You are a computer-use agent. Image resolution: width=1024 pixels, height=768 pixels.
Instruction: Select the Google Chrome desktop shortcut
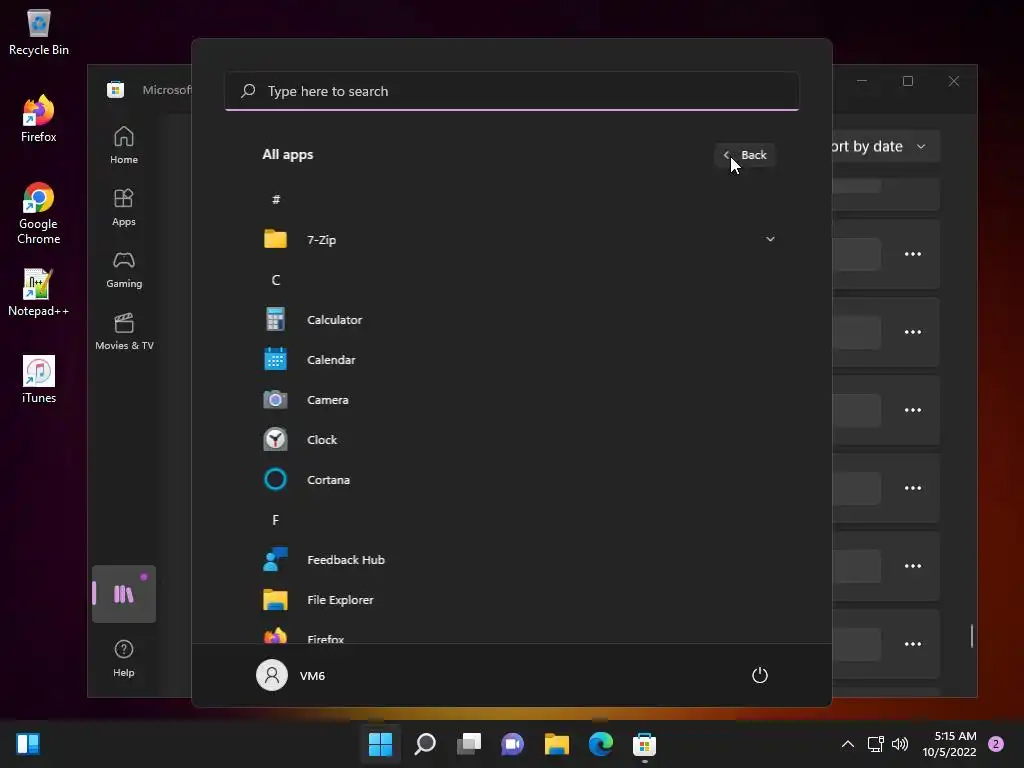[x=39, y=214]
